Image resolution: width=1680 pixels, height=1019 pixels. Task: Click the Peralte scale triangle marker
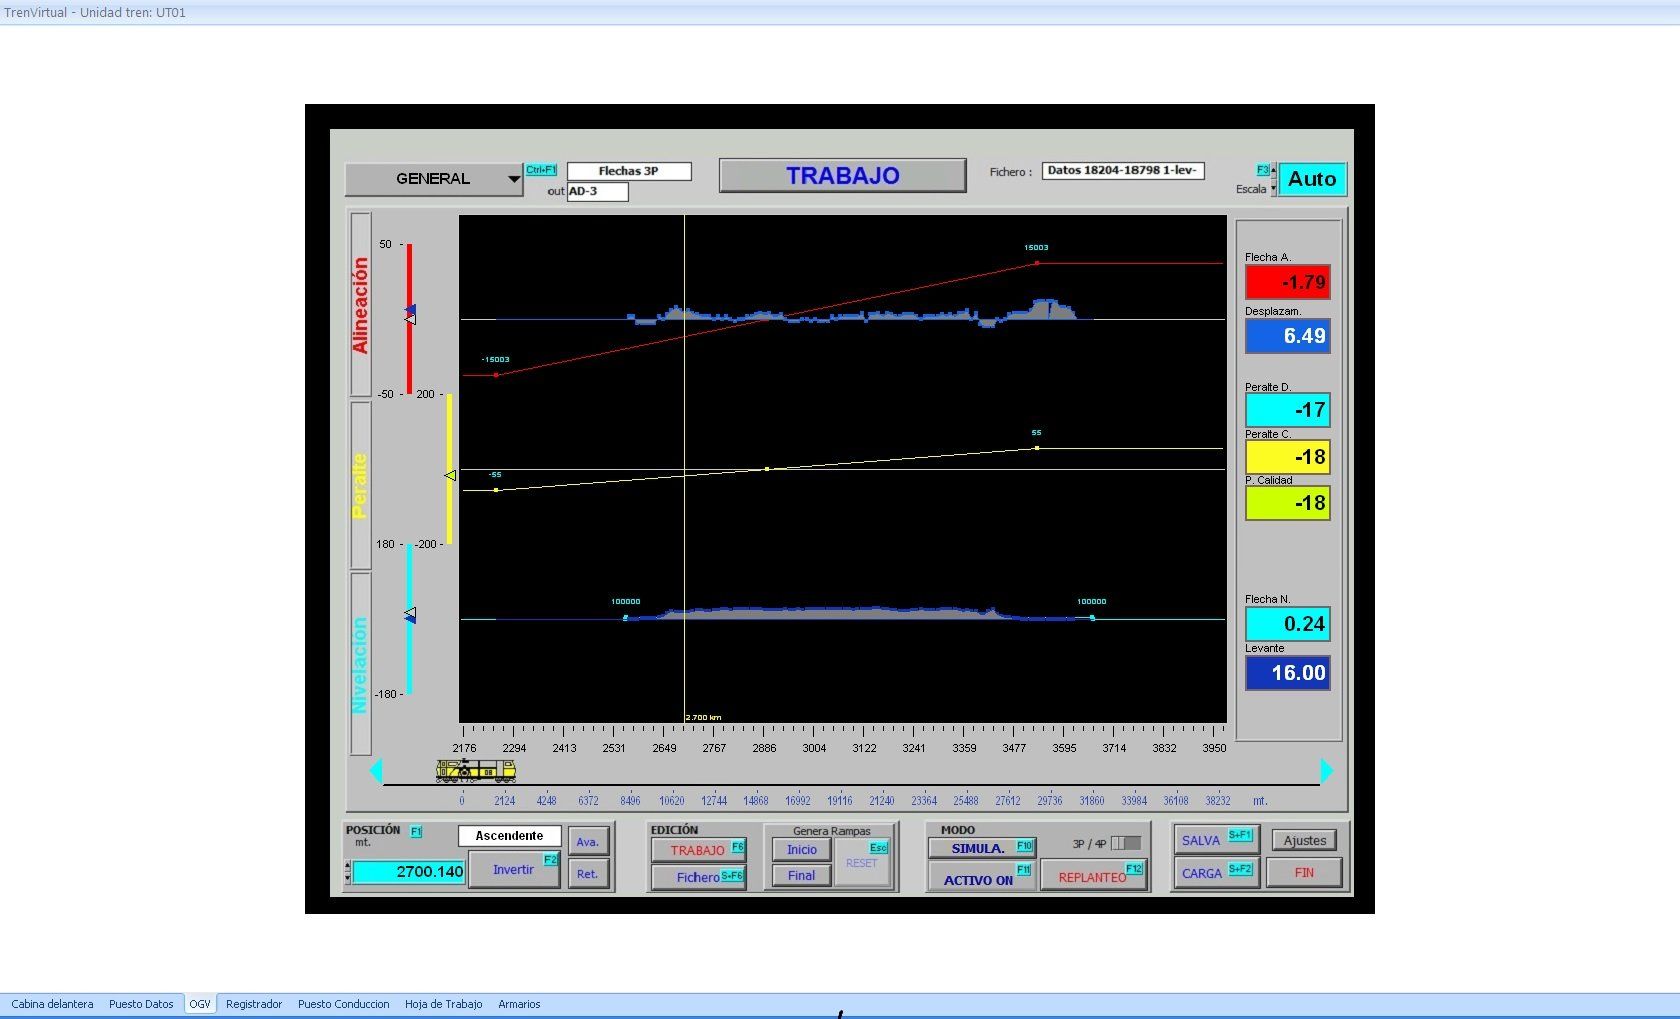450,475
